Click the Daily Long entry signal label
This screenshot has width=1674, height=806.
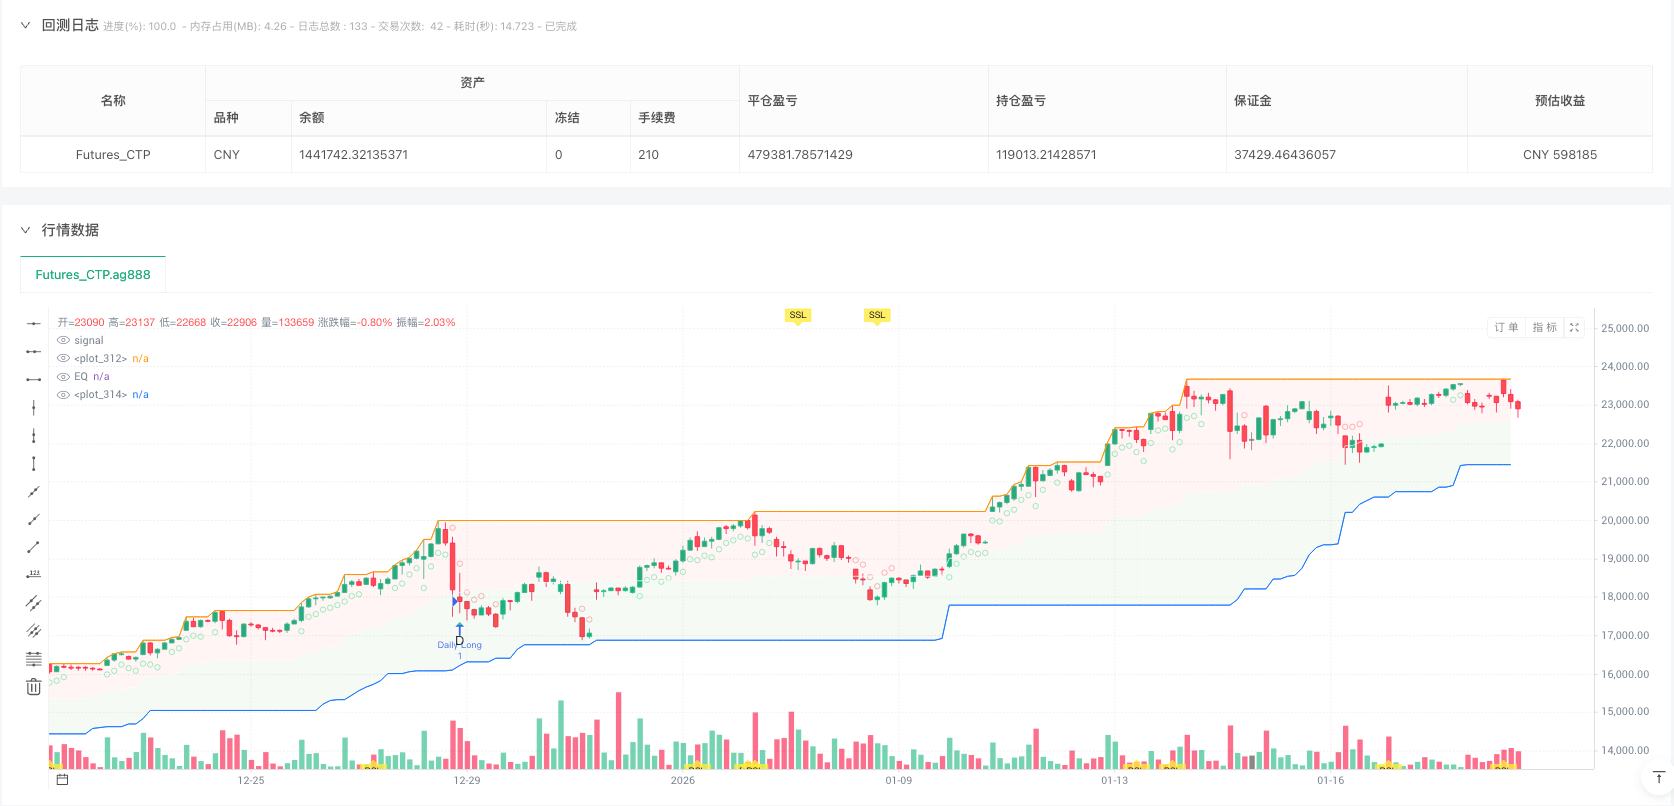(459, 645)
